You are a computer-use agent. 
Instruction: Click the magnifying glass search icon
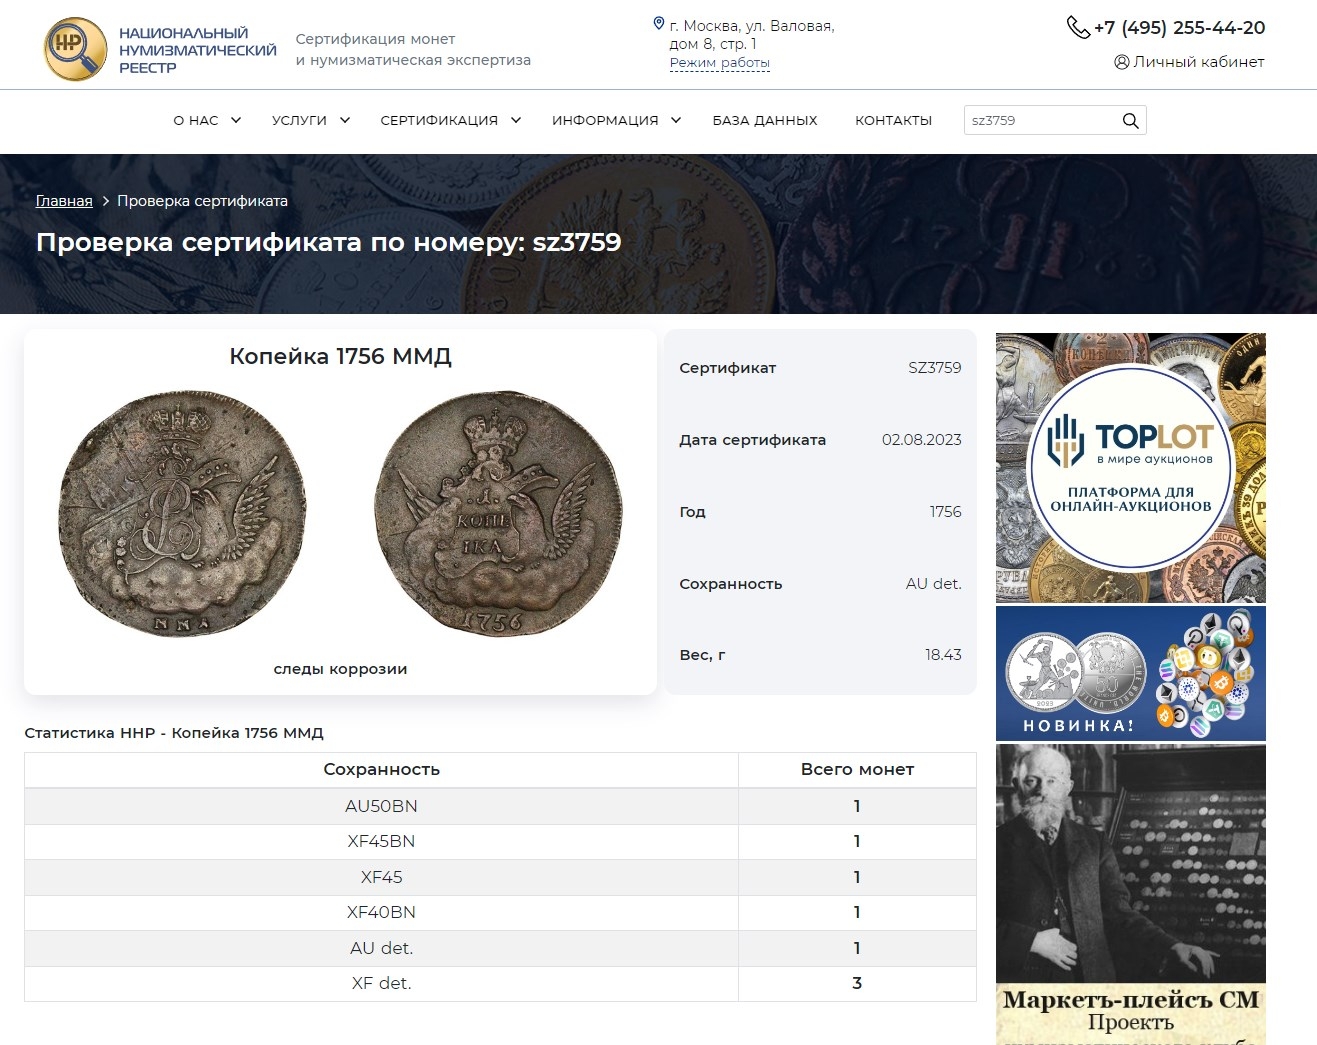click(x=1130, y=121)
